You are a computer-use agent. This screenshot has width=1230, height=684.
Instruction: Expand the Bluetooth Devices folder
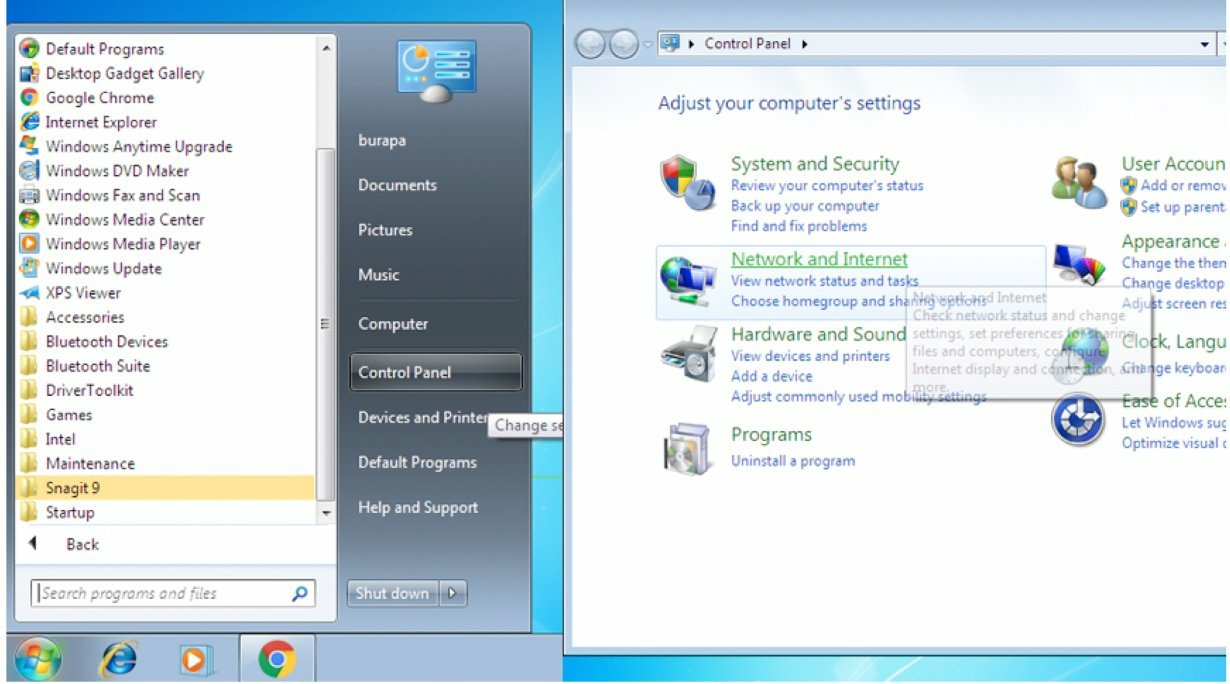click(94, 341)
